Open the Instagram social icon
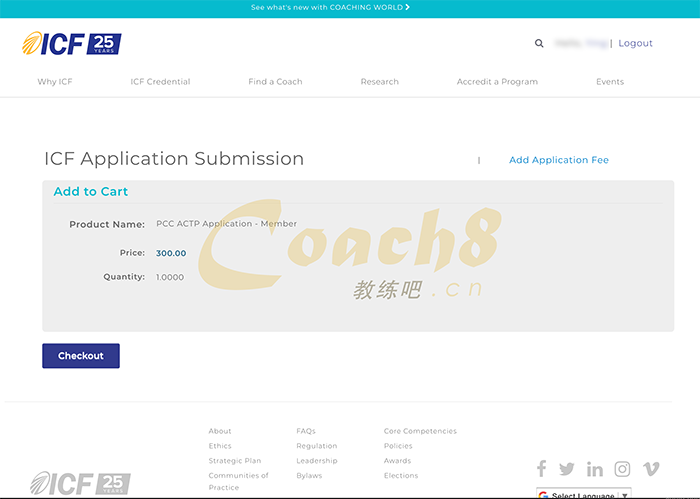Image resolution: width=700 pixels, height=499 pixels. pyautogui.click(x=622, y=469)
